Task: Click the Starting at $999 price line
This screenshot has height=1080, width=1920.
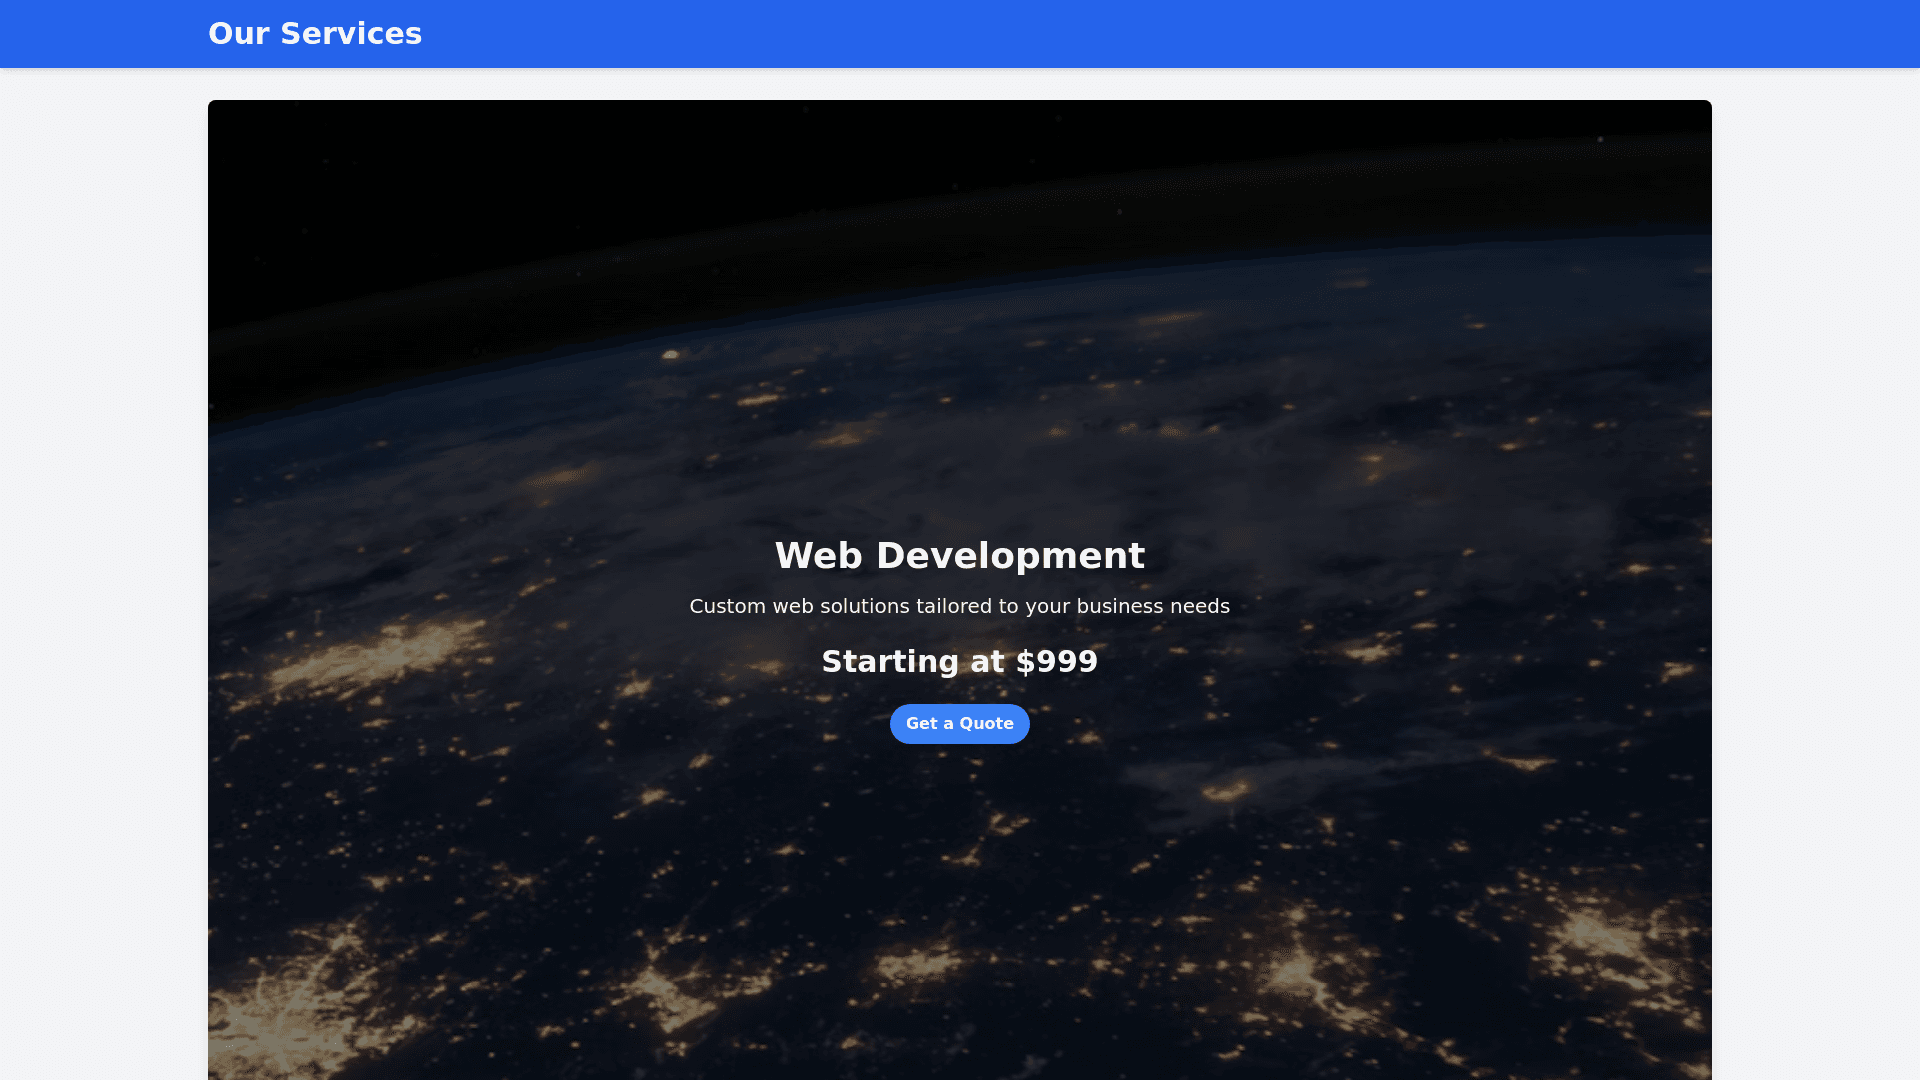Action: [959, 661]
